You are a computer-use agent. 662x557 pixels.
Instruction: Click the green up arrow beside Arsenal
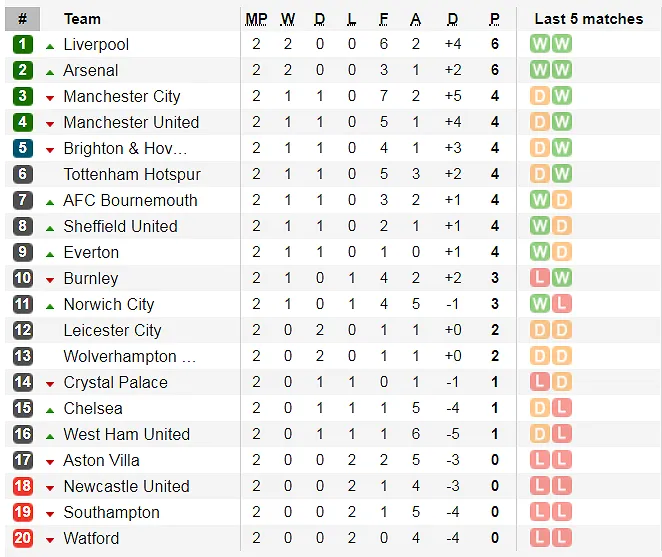click(50, 71)
